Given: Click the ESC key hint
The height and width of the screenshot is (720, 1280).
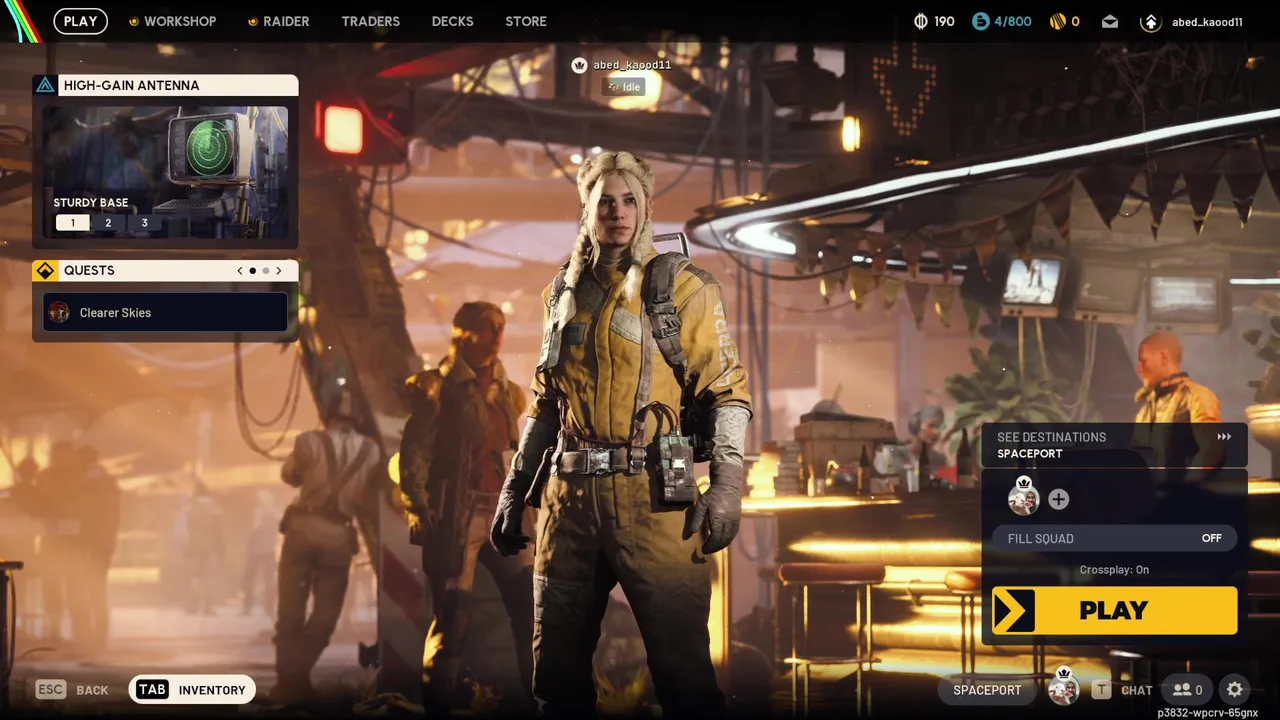Looking at the screenshot, I should [50, 689].
